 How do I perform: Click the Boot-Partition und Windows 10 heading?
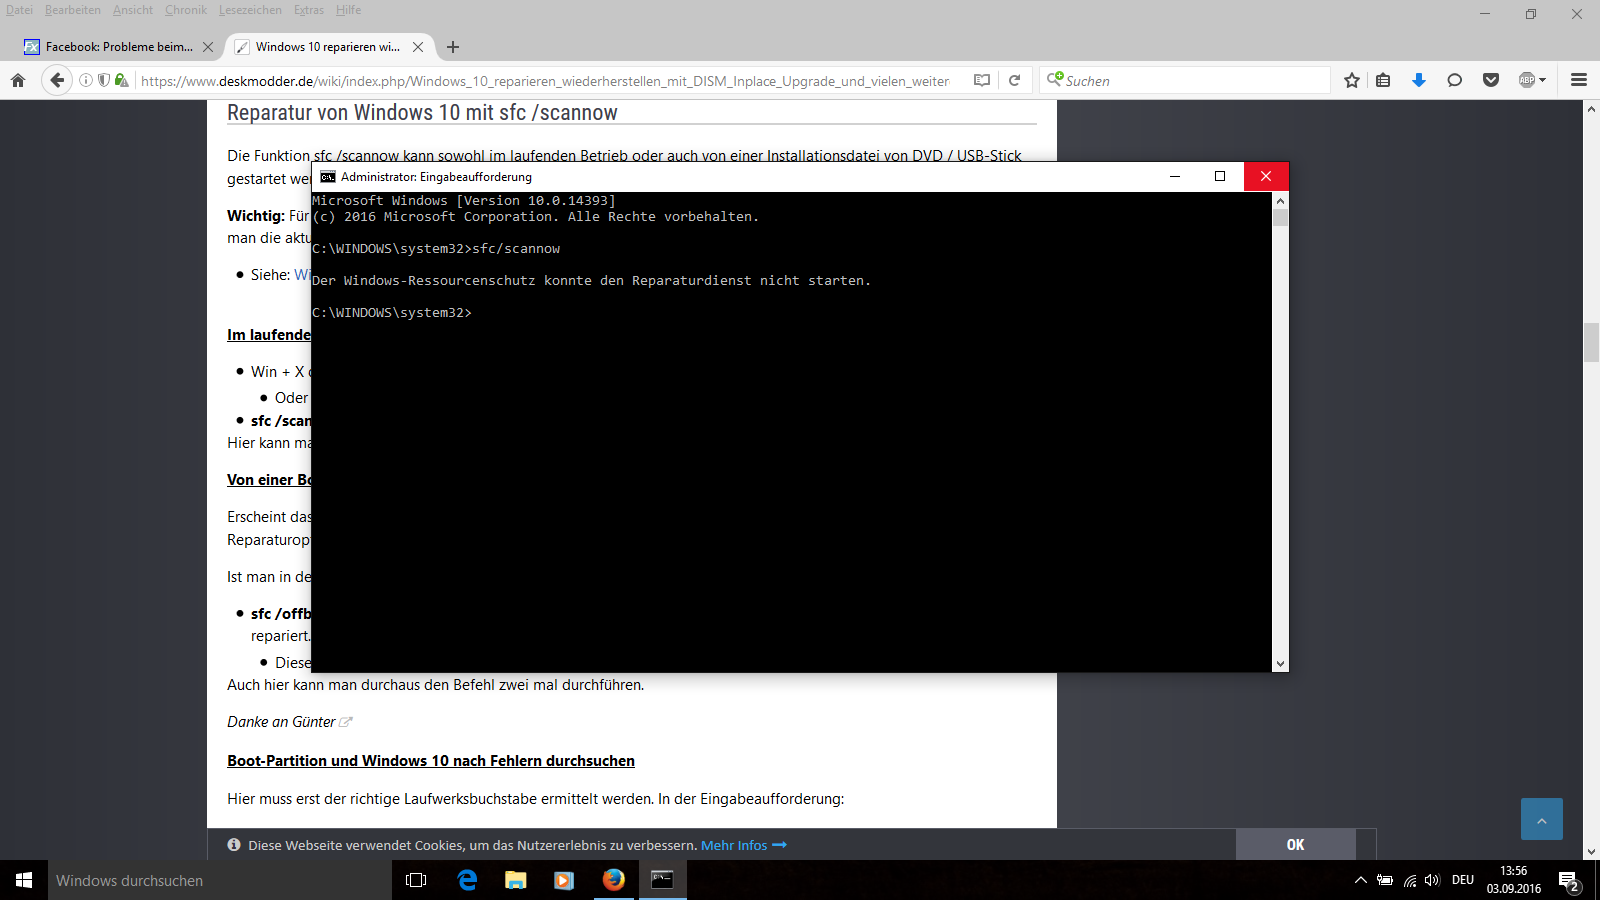pos(431,761)
